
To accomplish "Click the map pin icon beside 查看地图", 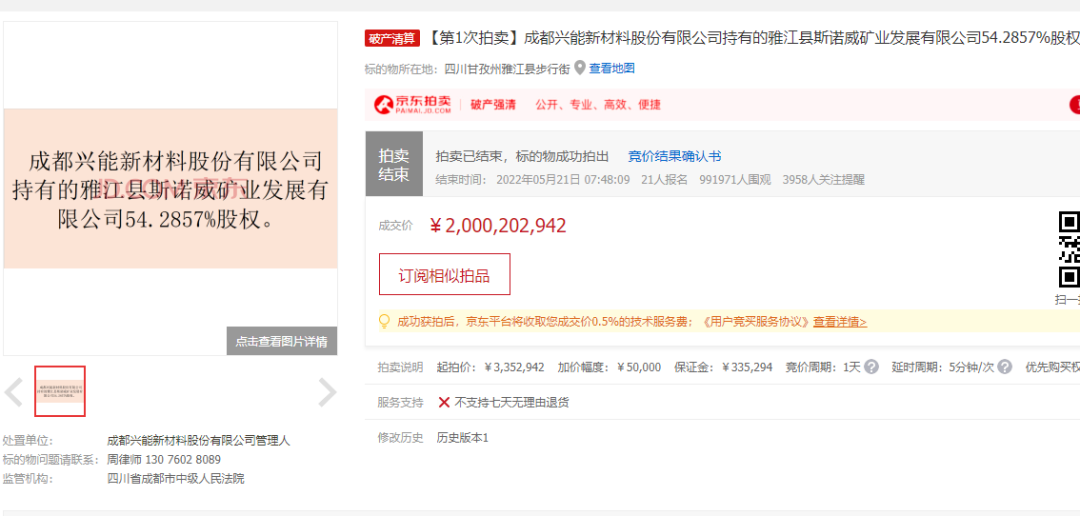I will pyautogui.click(x=580, y=68).
